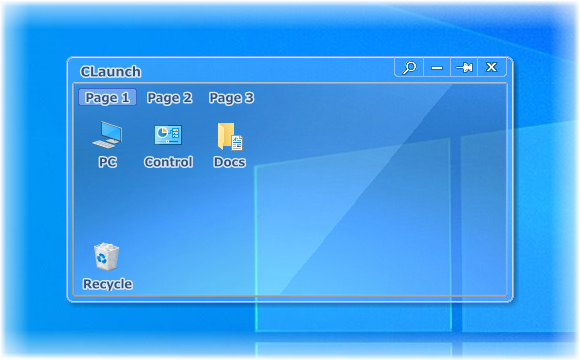The height and width of the screenshot is (360, 580).
Task: Switch to the Page 3 tab
Action: (x=231, y=98)
